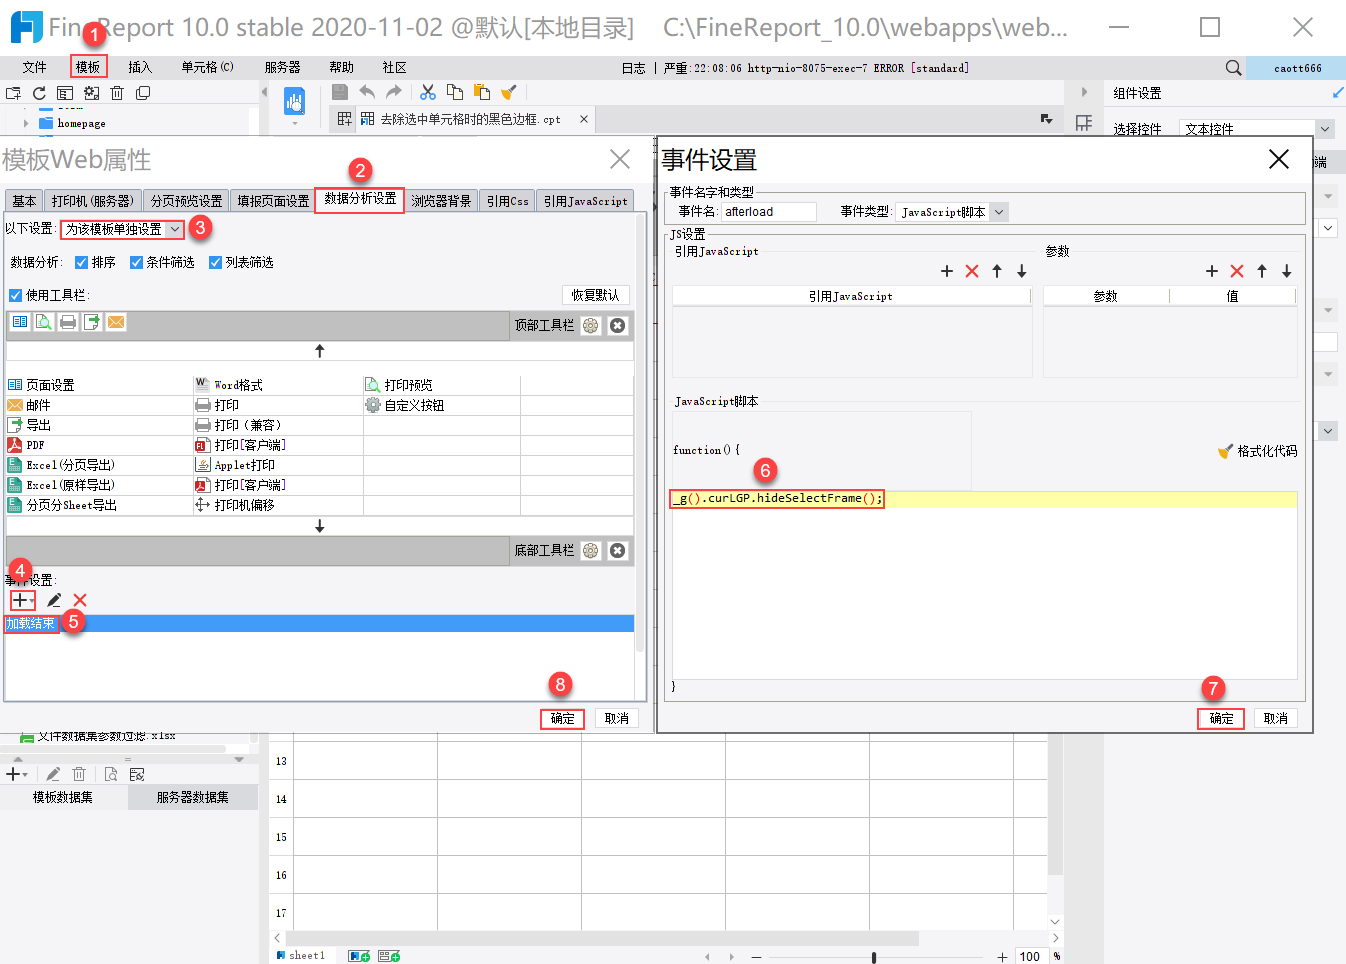The height and width of the screenshot is (964, 1346).
Task: Delete the selected event with the red X
Action: [80, 600]
